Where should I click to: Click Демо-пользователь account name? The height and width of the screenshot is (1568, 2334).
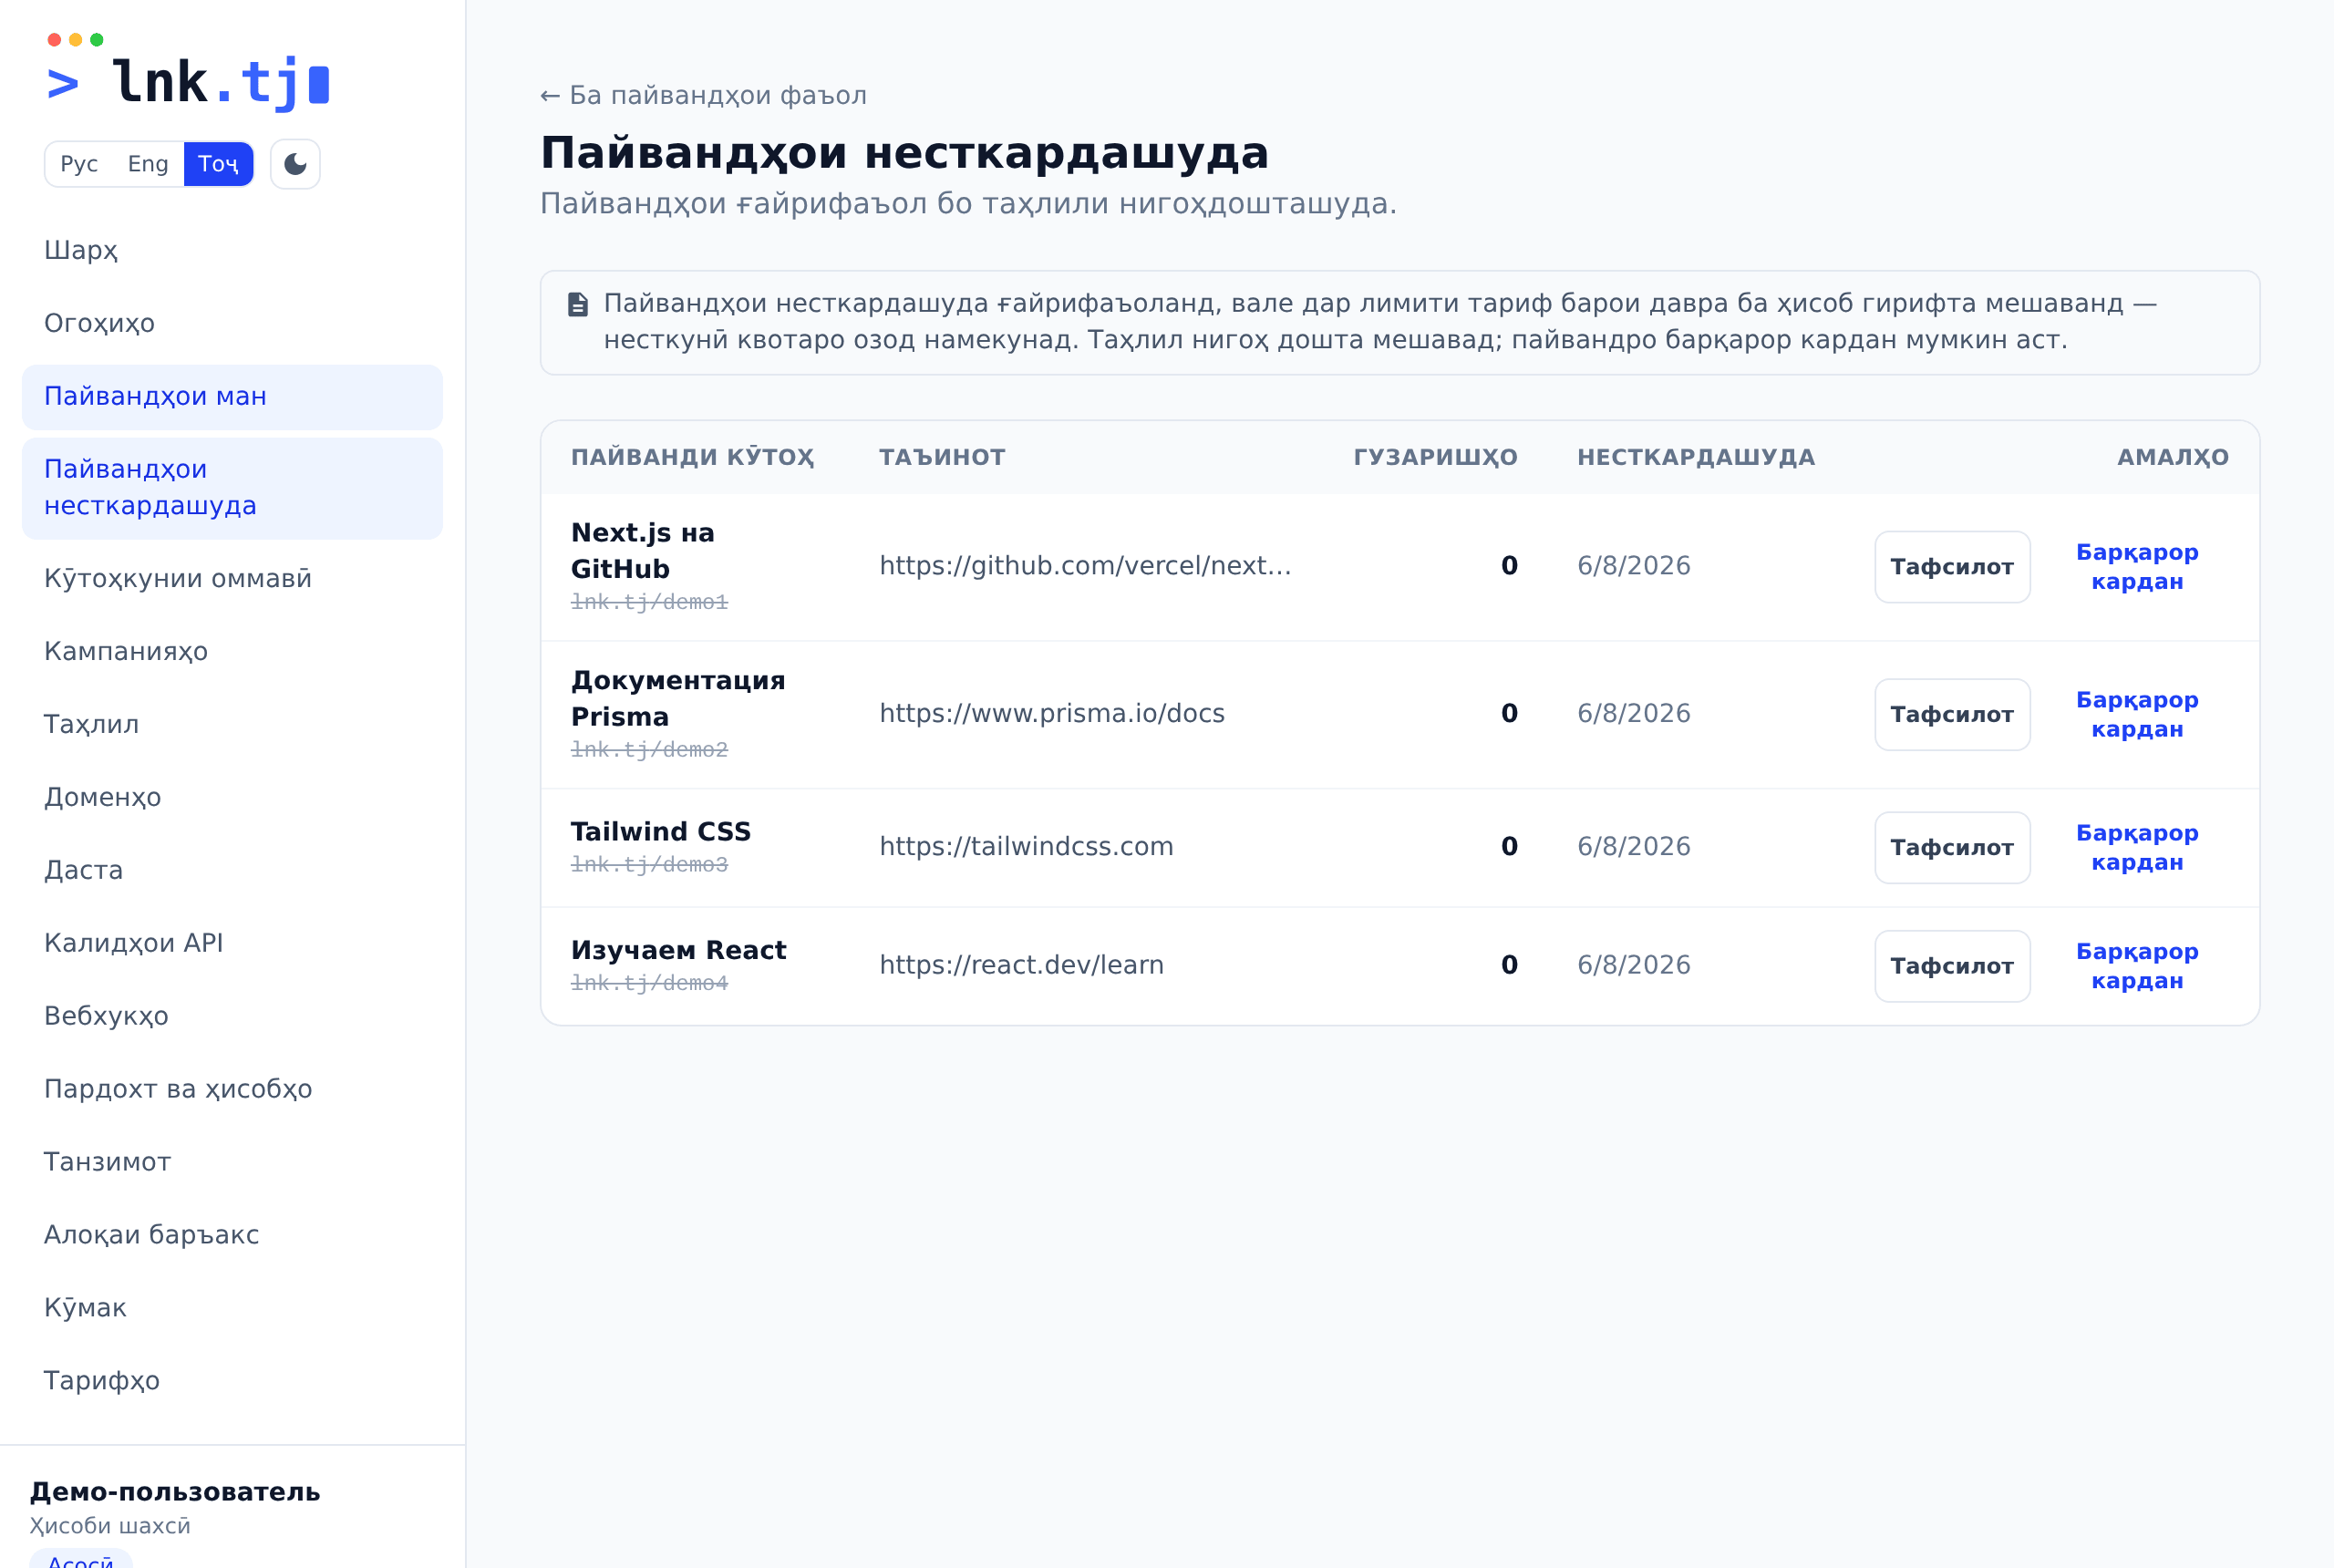click(175, 1492)
